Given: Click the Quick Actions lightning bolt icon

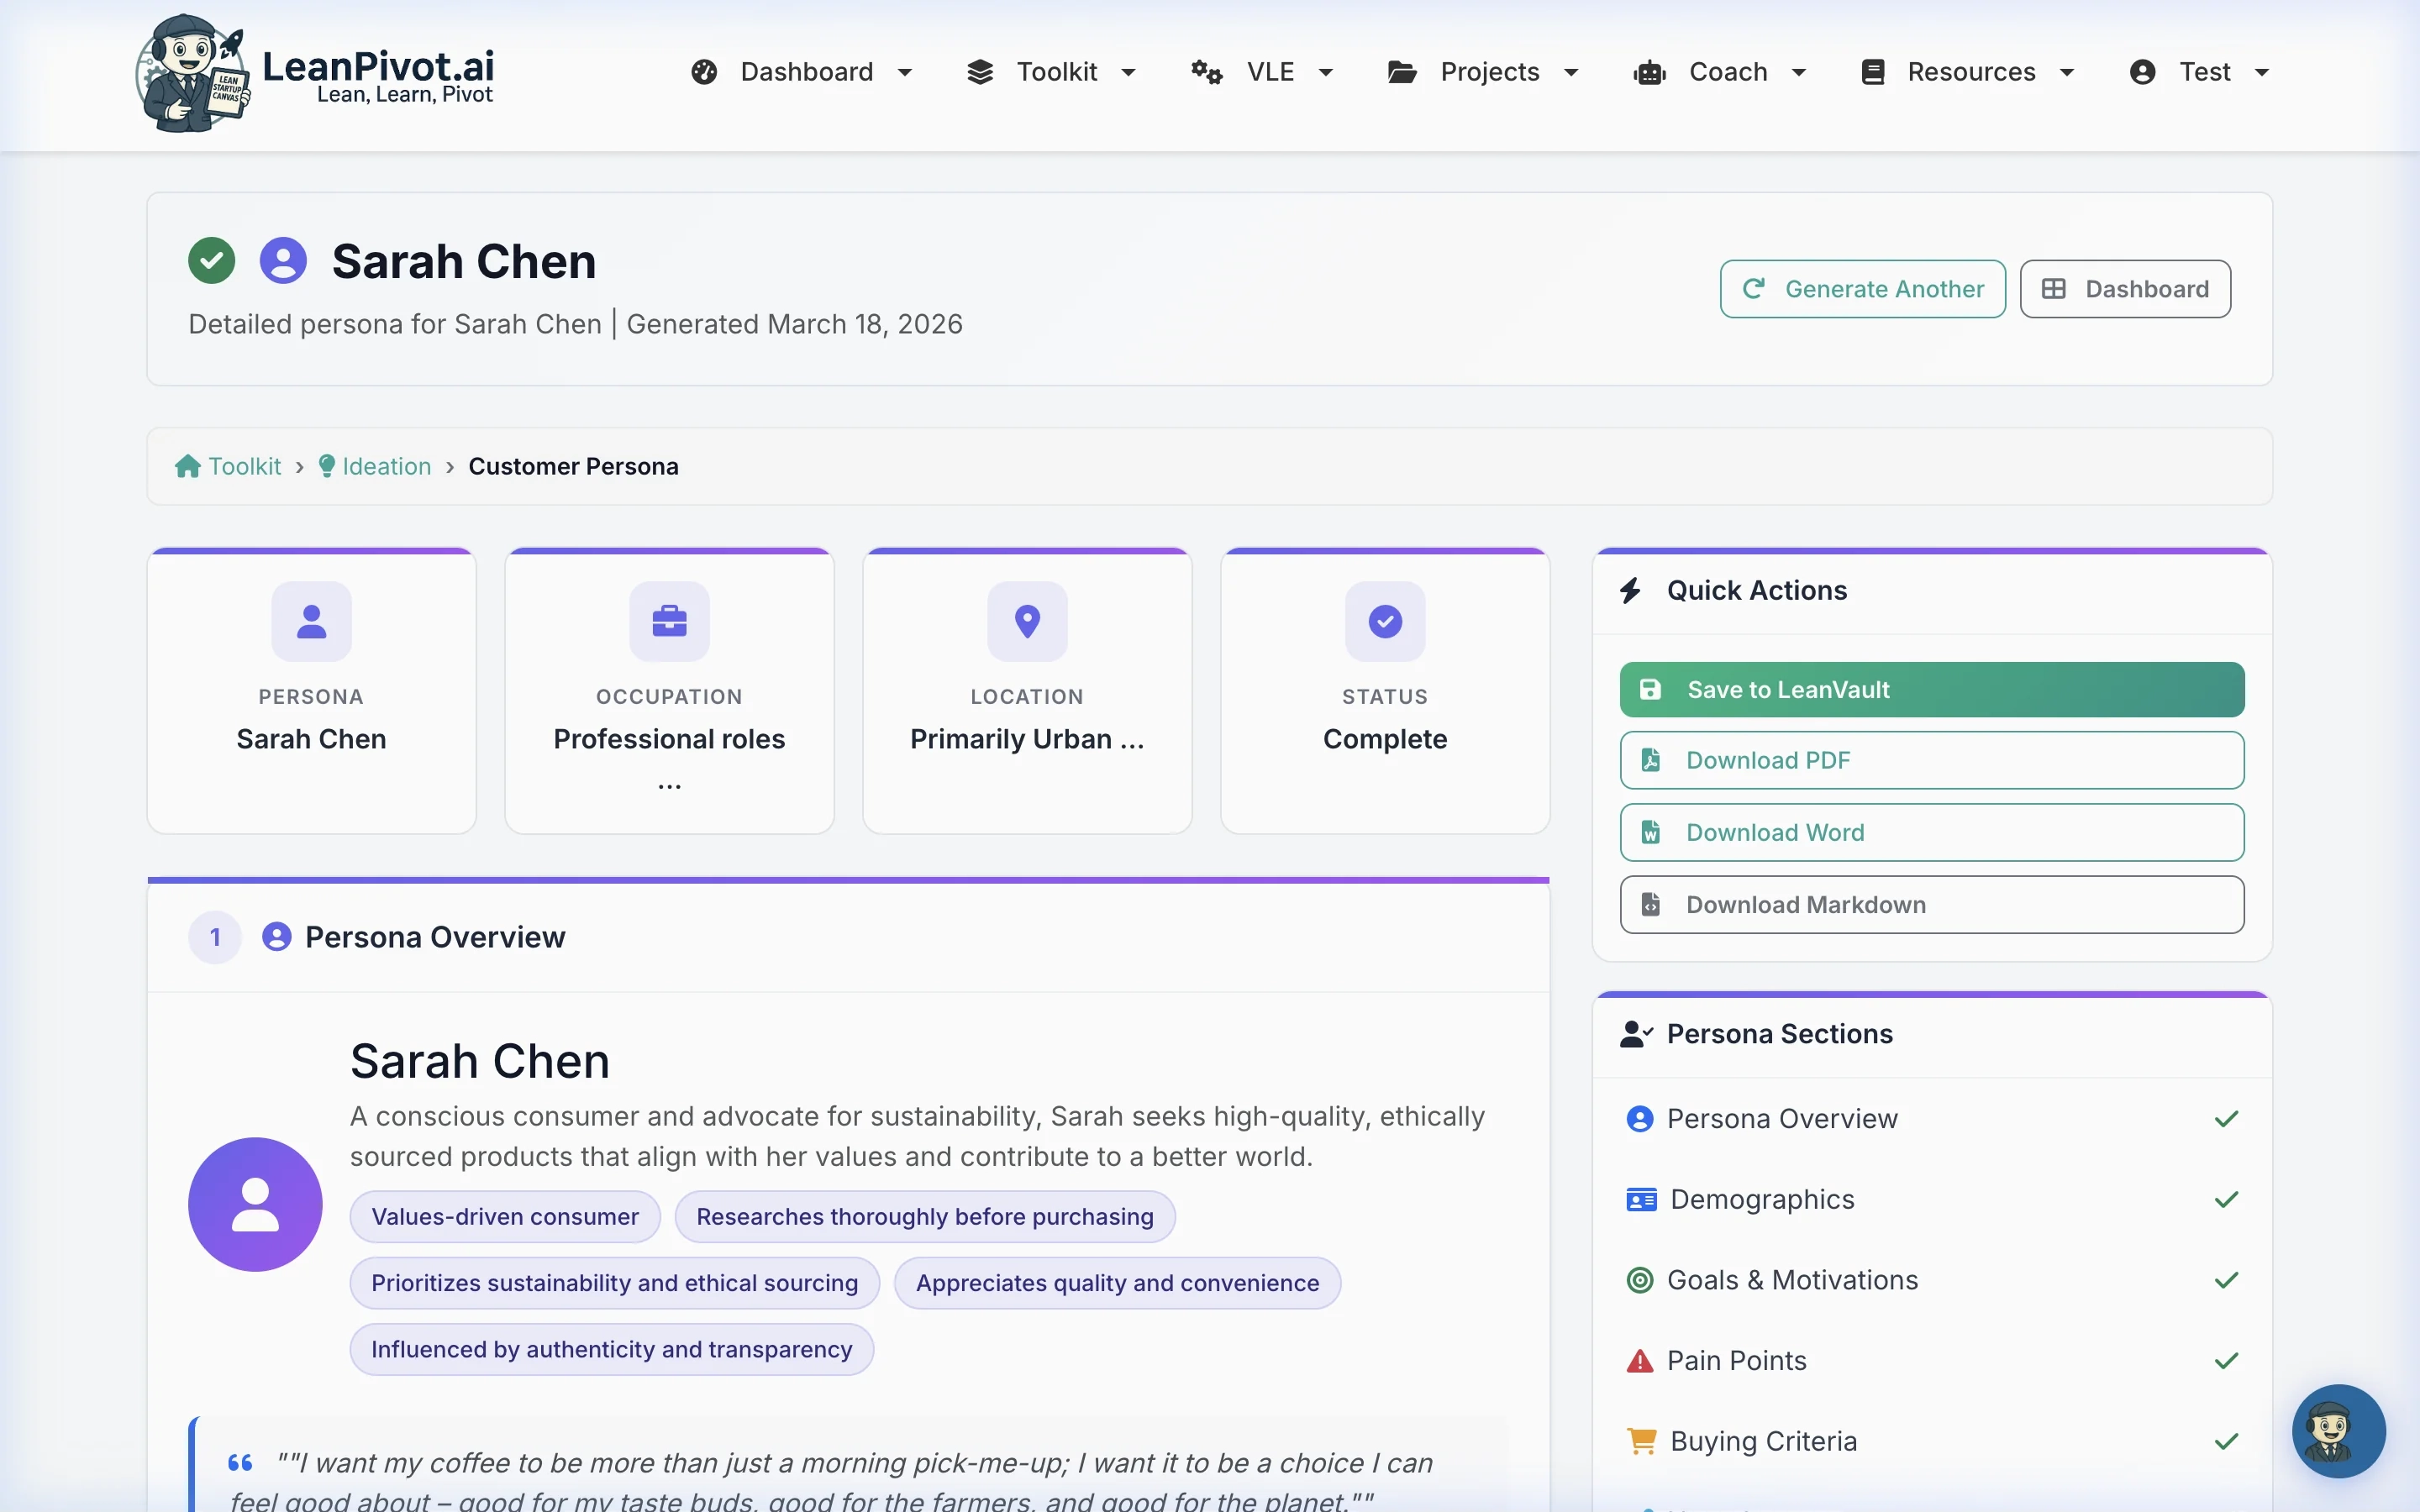Looking at the screenshot, I should [1631, 590].
